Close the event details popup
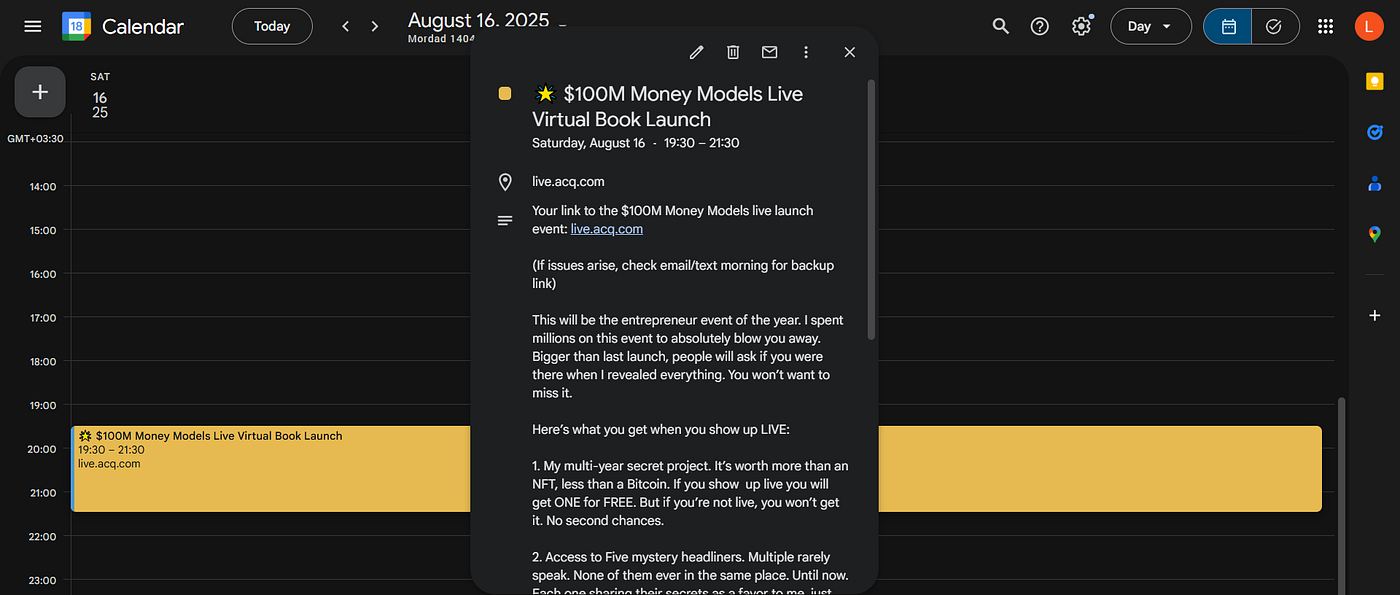 pyautogui.click(x=850, y=52)
